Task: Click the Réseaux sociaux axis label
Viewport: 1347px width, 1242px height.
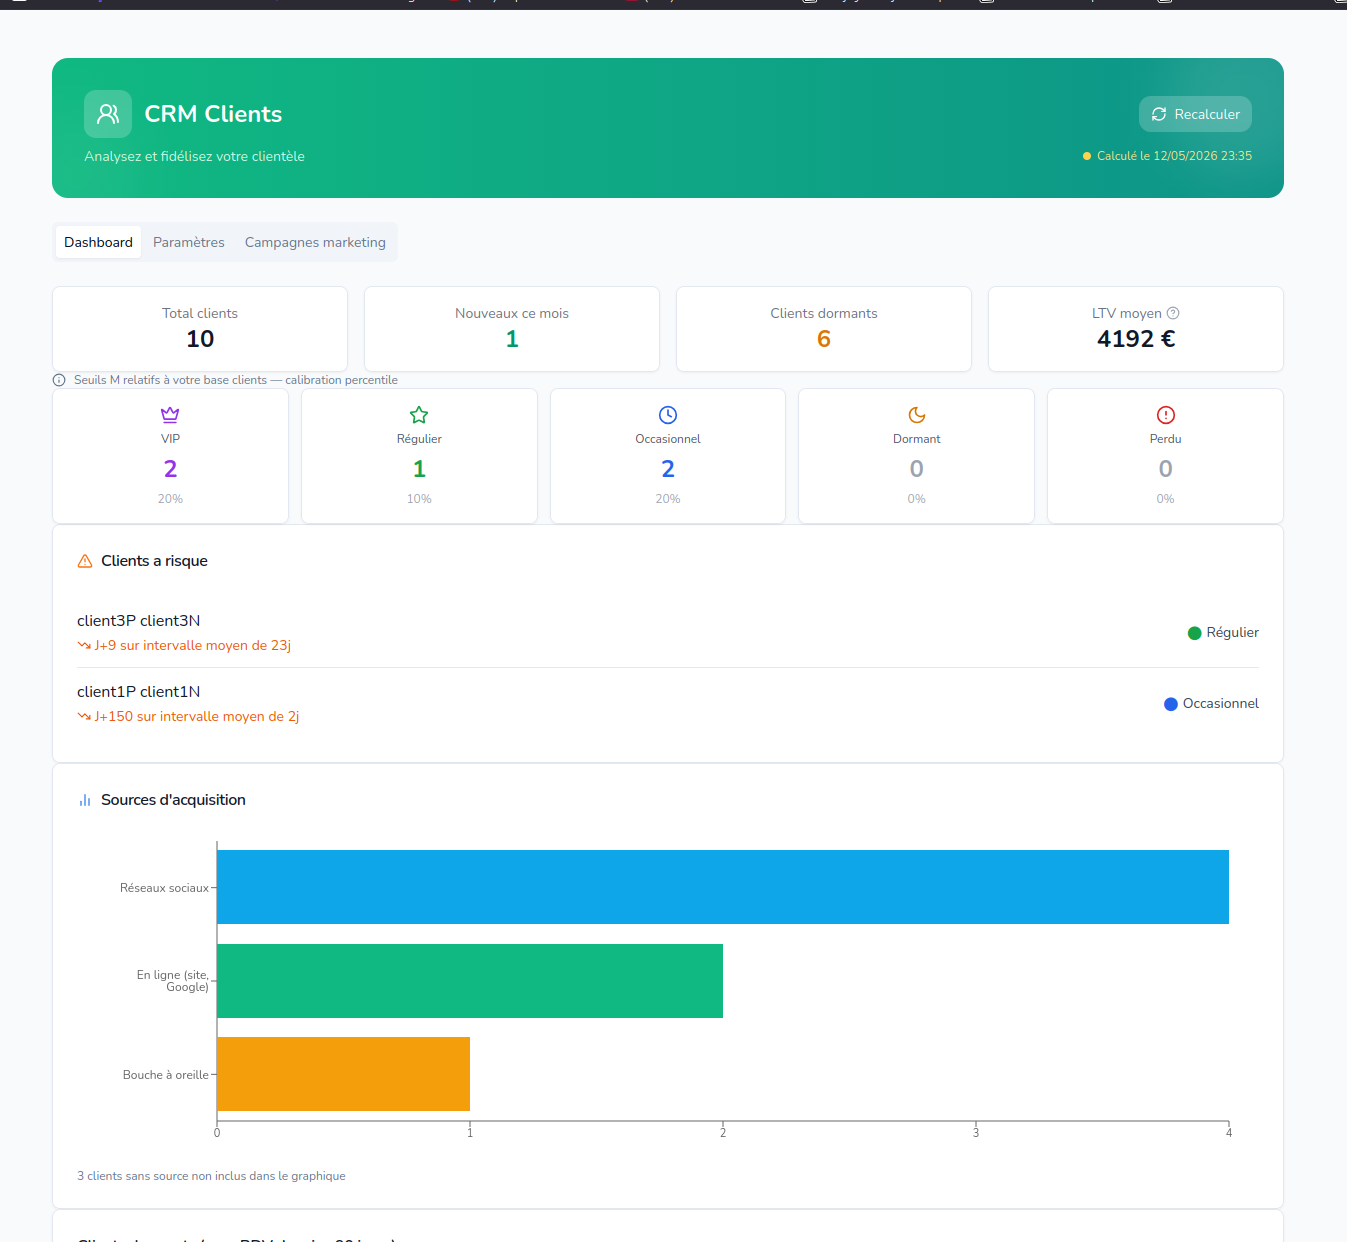Action: (x=164, y=888)
